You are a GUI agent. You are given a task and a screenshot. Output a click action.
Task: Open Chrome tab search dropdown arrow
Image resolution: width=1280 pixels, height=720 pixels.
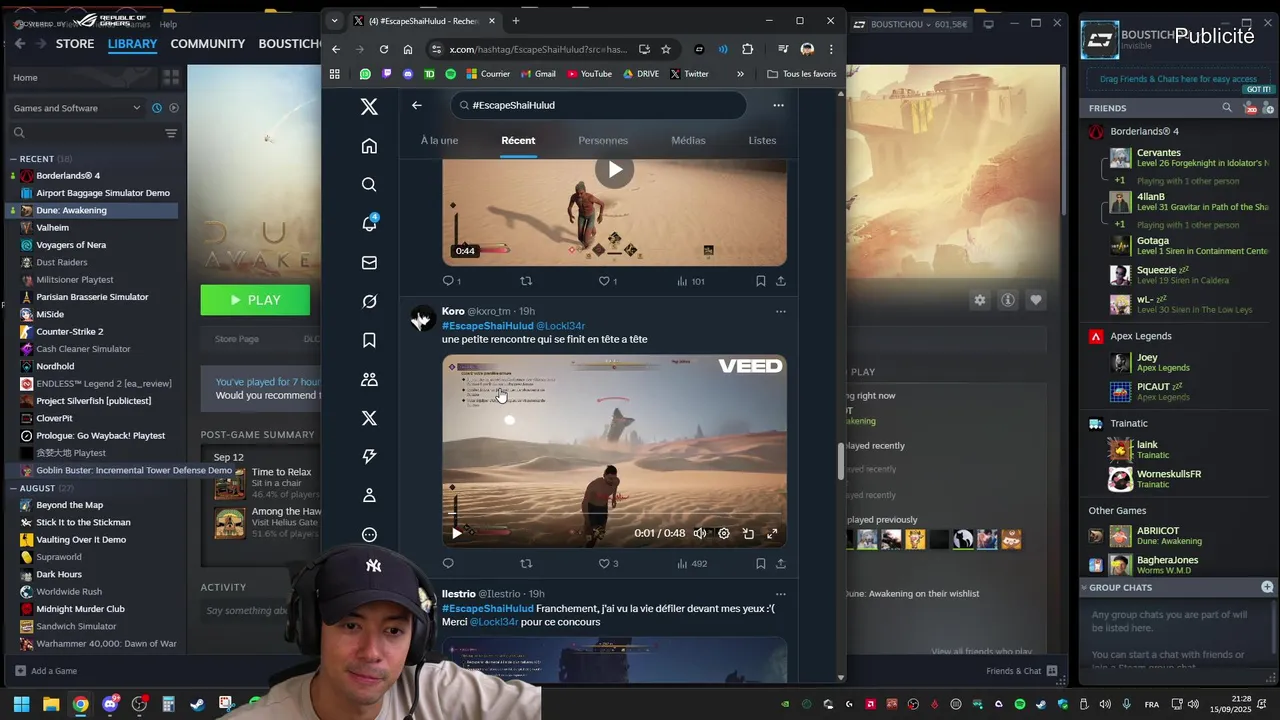pyautogui.click(x=334, y=21)
